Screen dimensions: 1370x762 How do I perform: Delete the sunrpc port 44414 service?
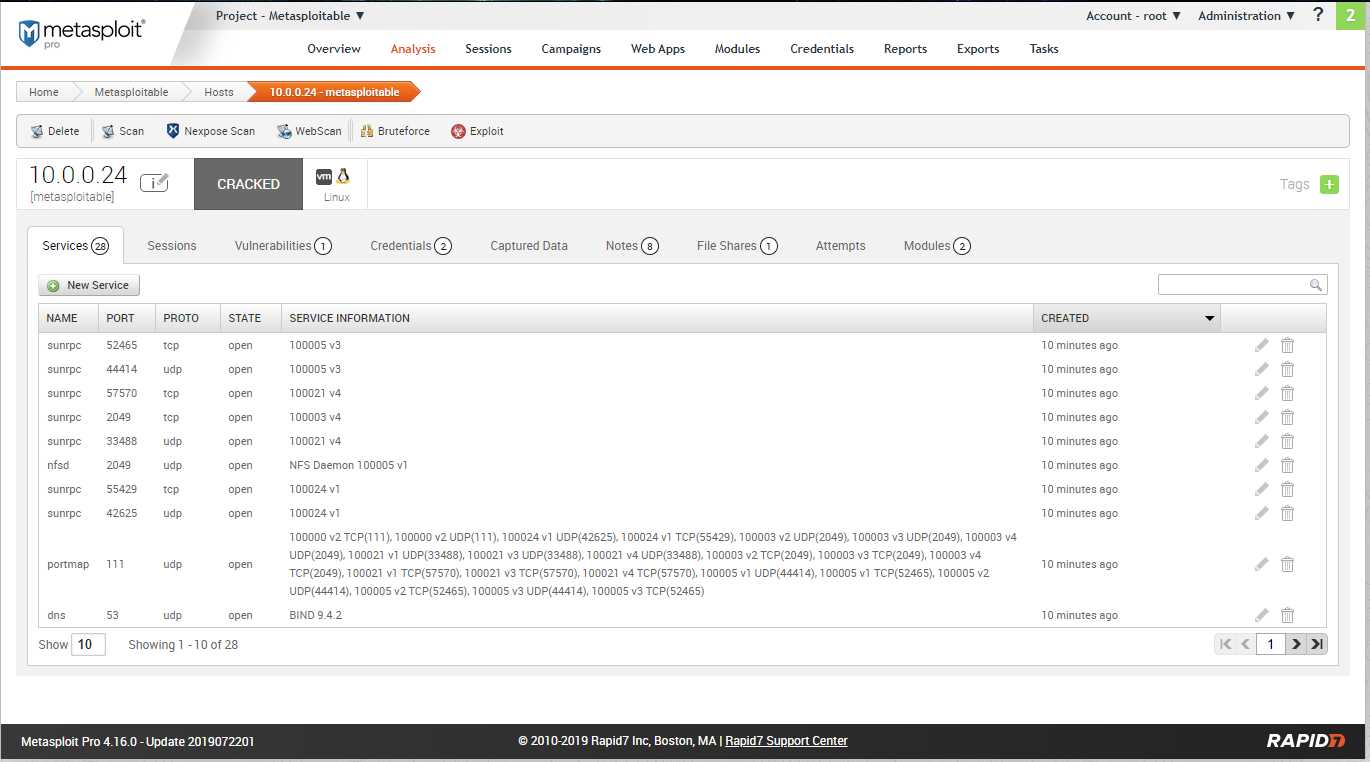[x=1287, y=369]
